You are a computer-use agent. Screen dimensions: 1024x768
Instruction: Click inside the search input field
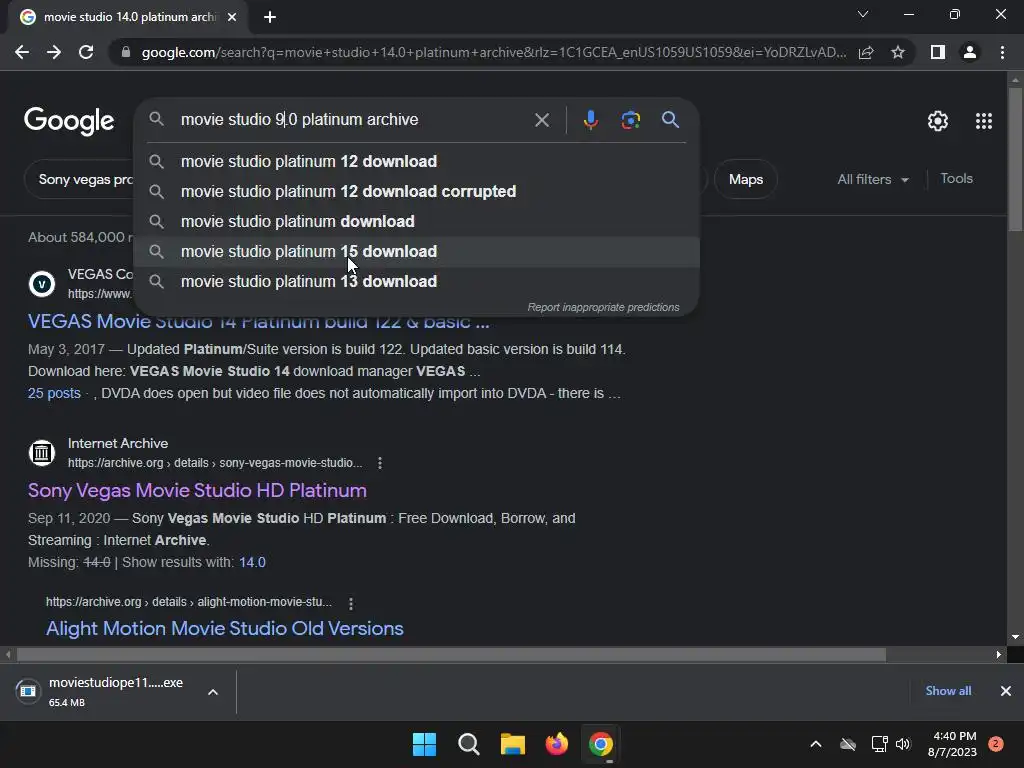[353, 120]
